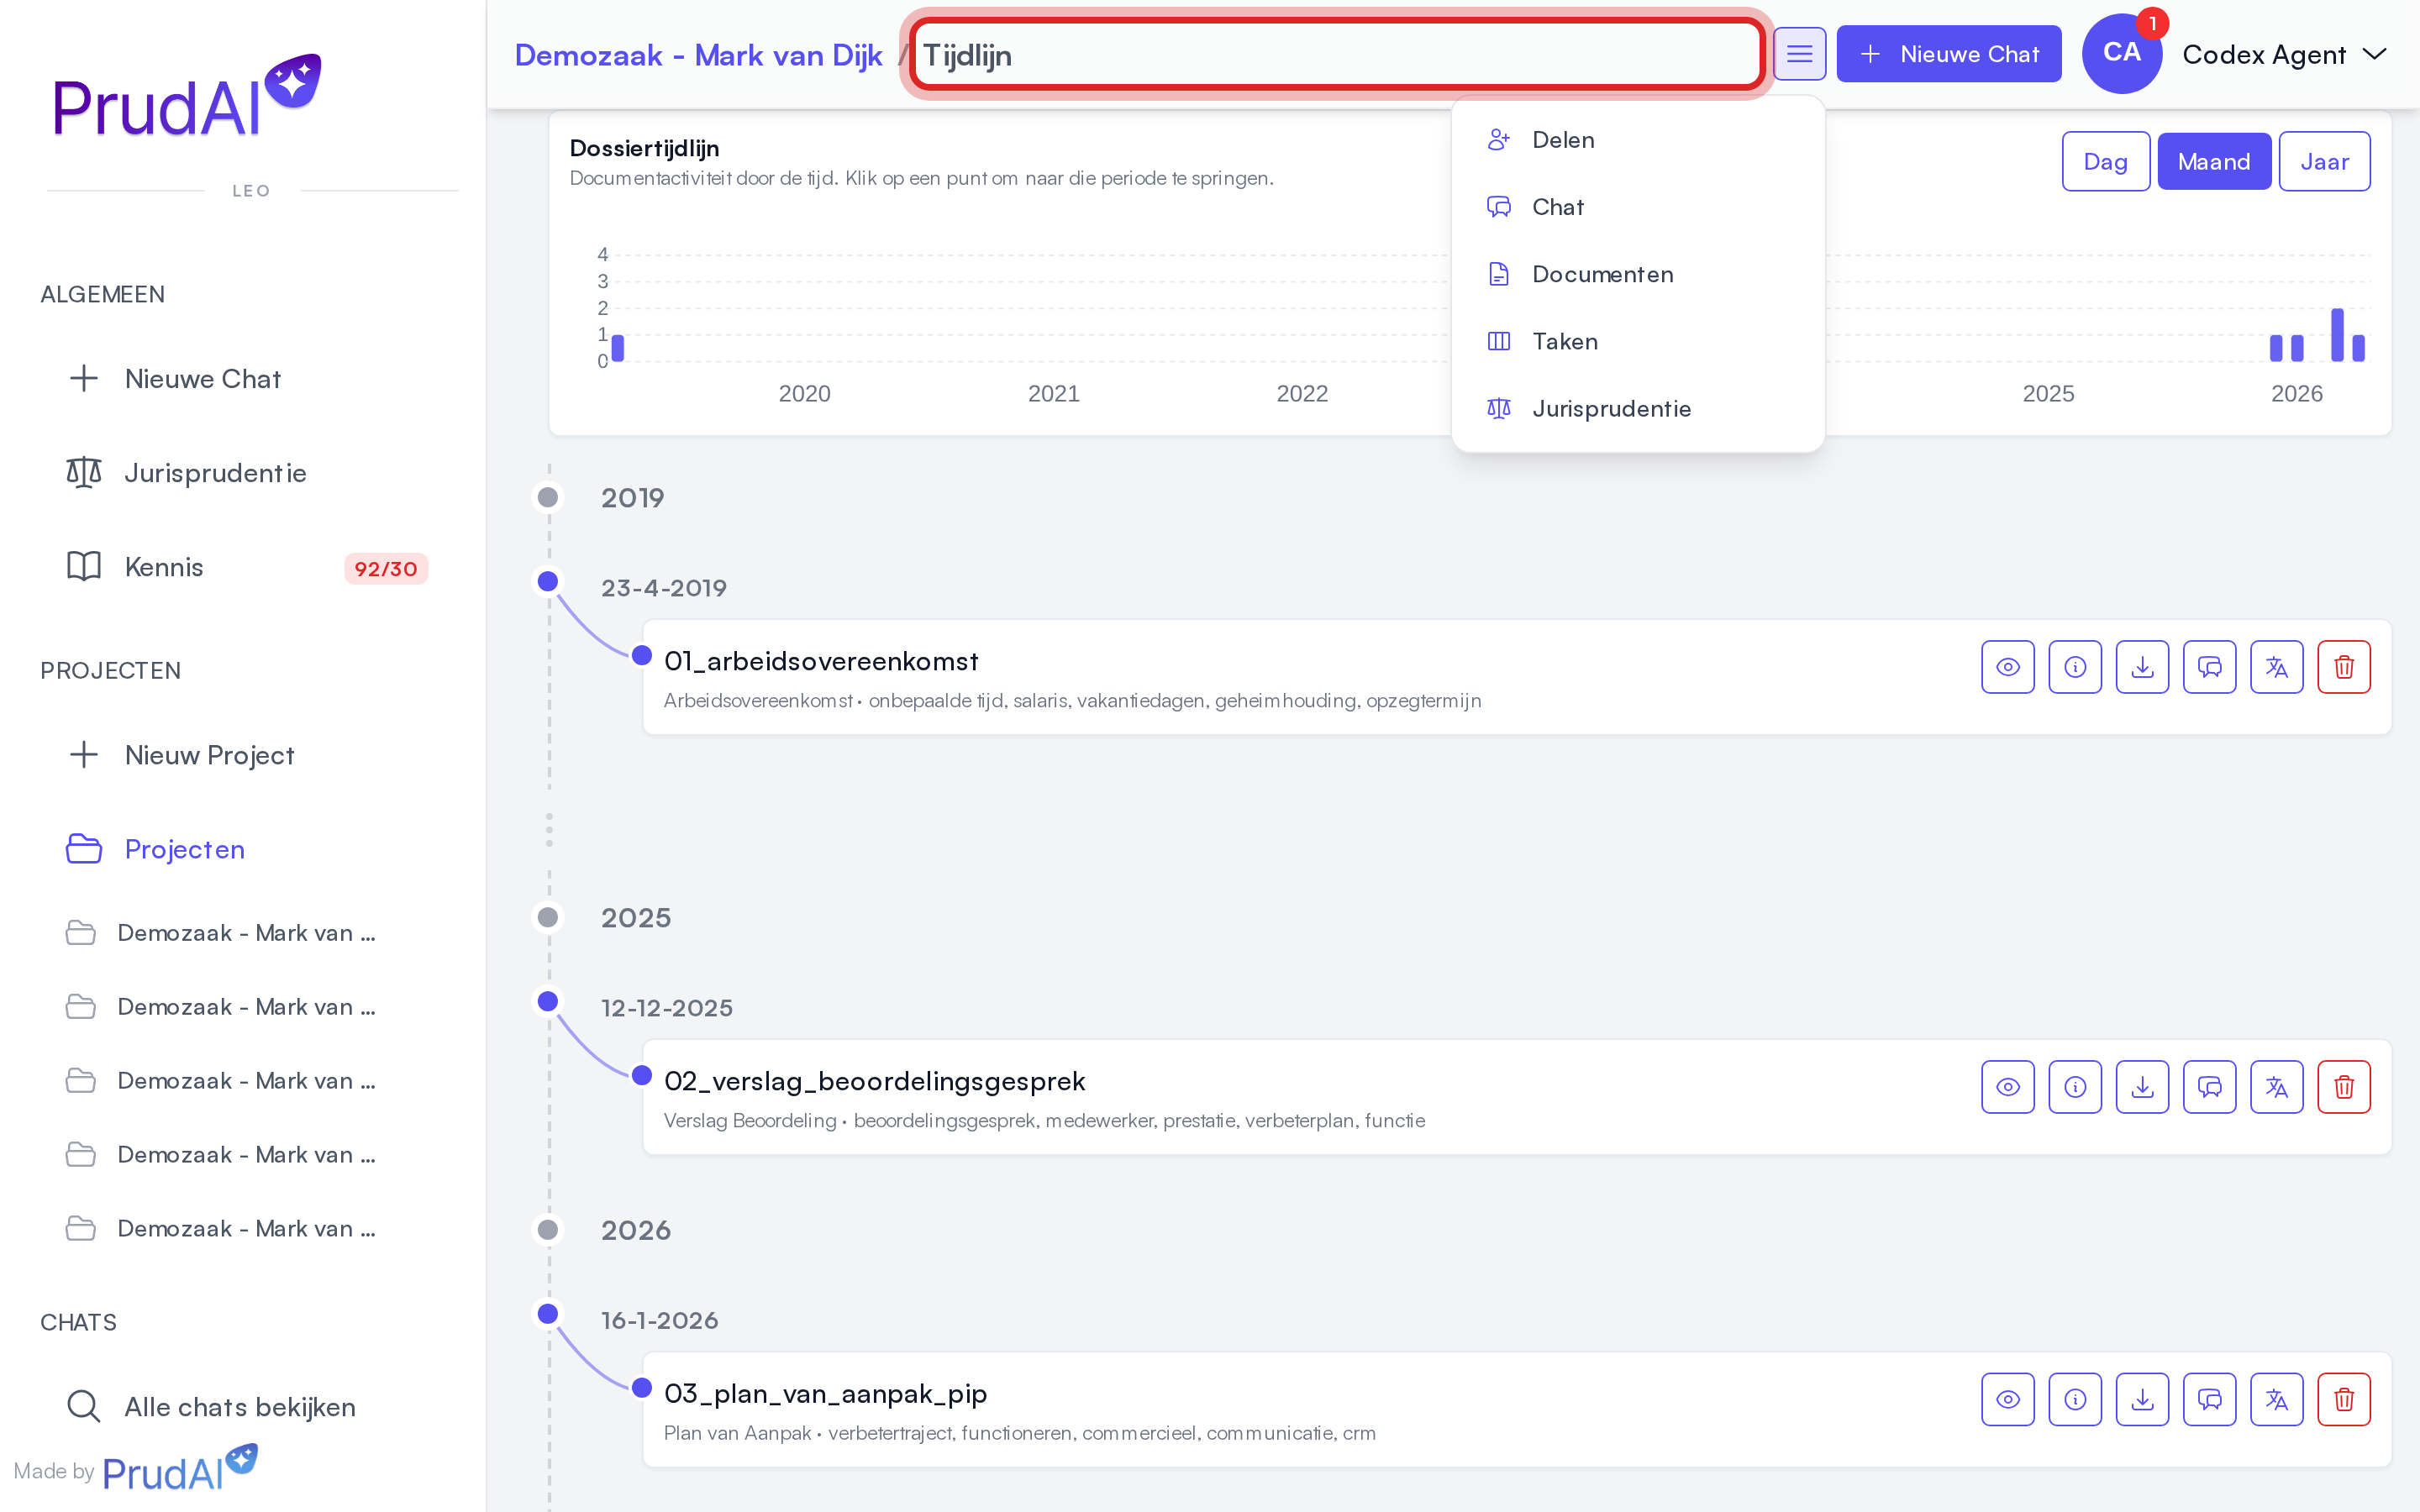
Task: Jump to the 12-12-2025 timeline marker
Action: [548, 1001]
